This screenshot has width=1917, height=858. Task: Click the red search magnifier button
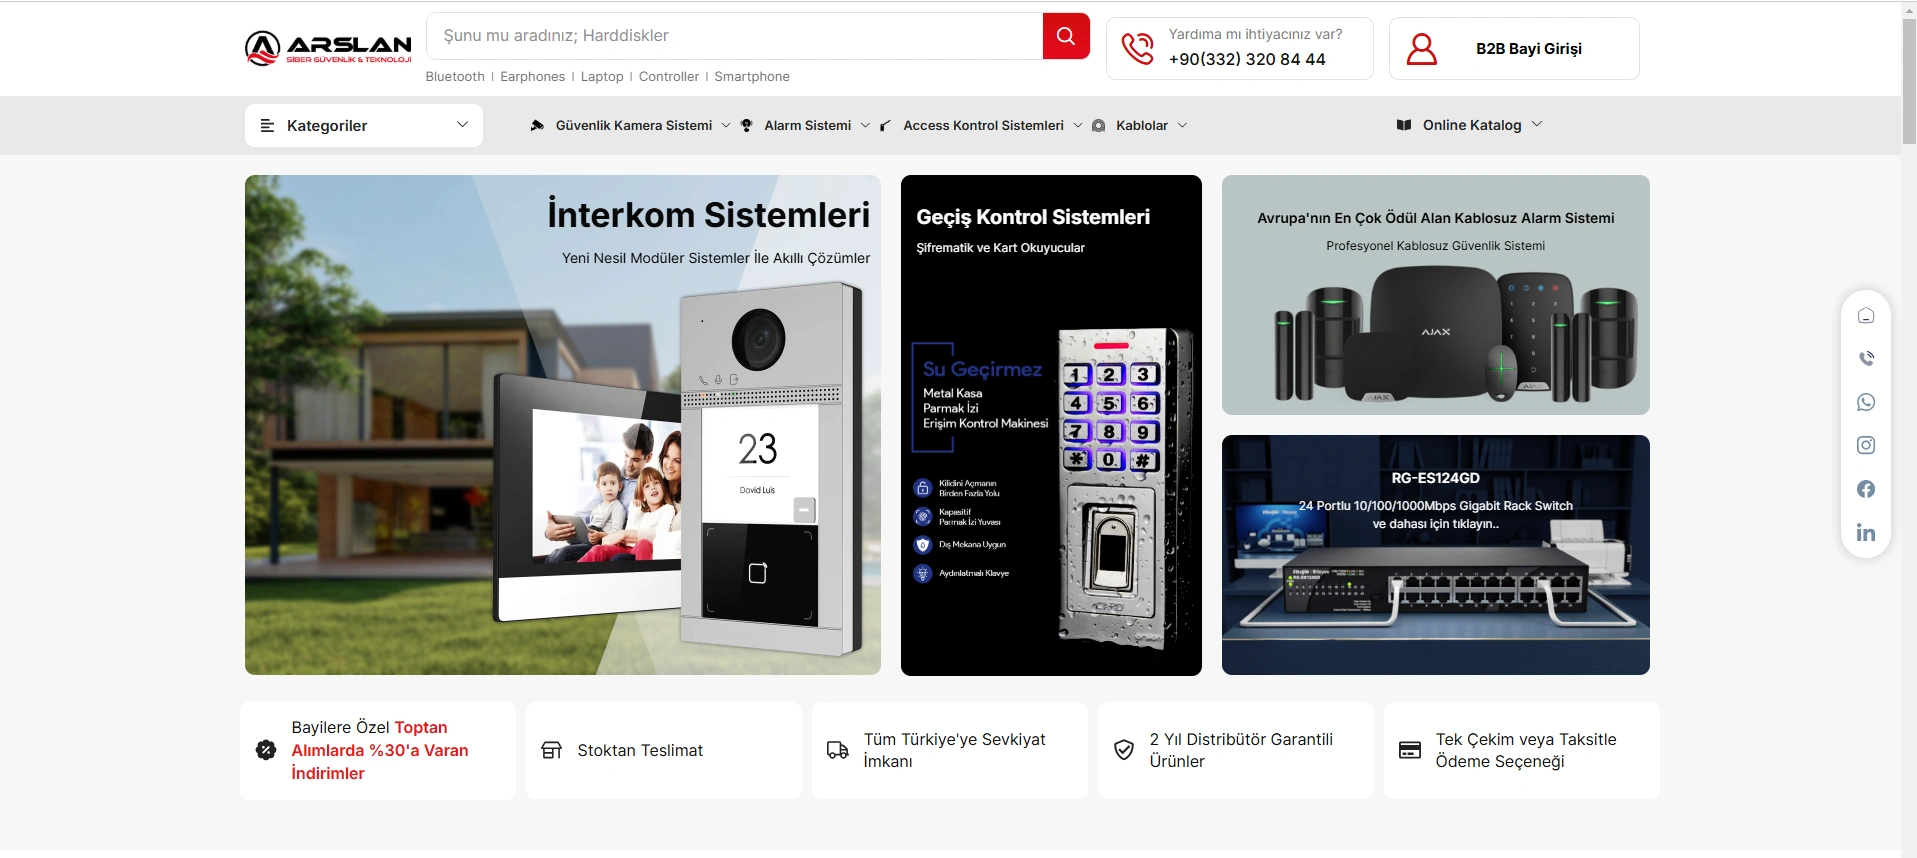[1065, 36]
